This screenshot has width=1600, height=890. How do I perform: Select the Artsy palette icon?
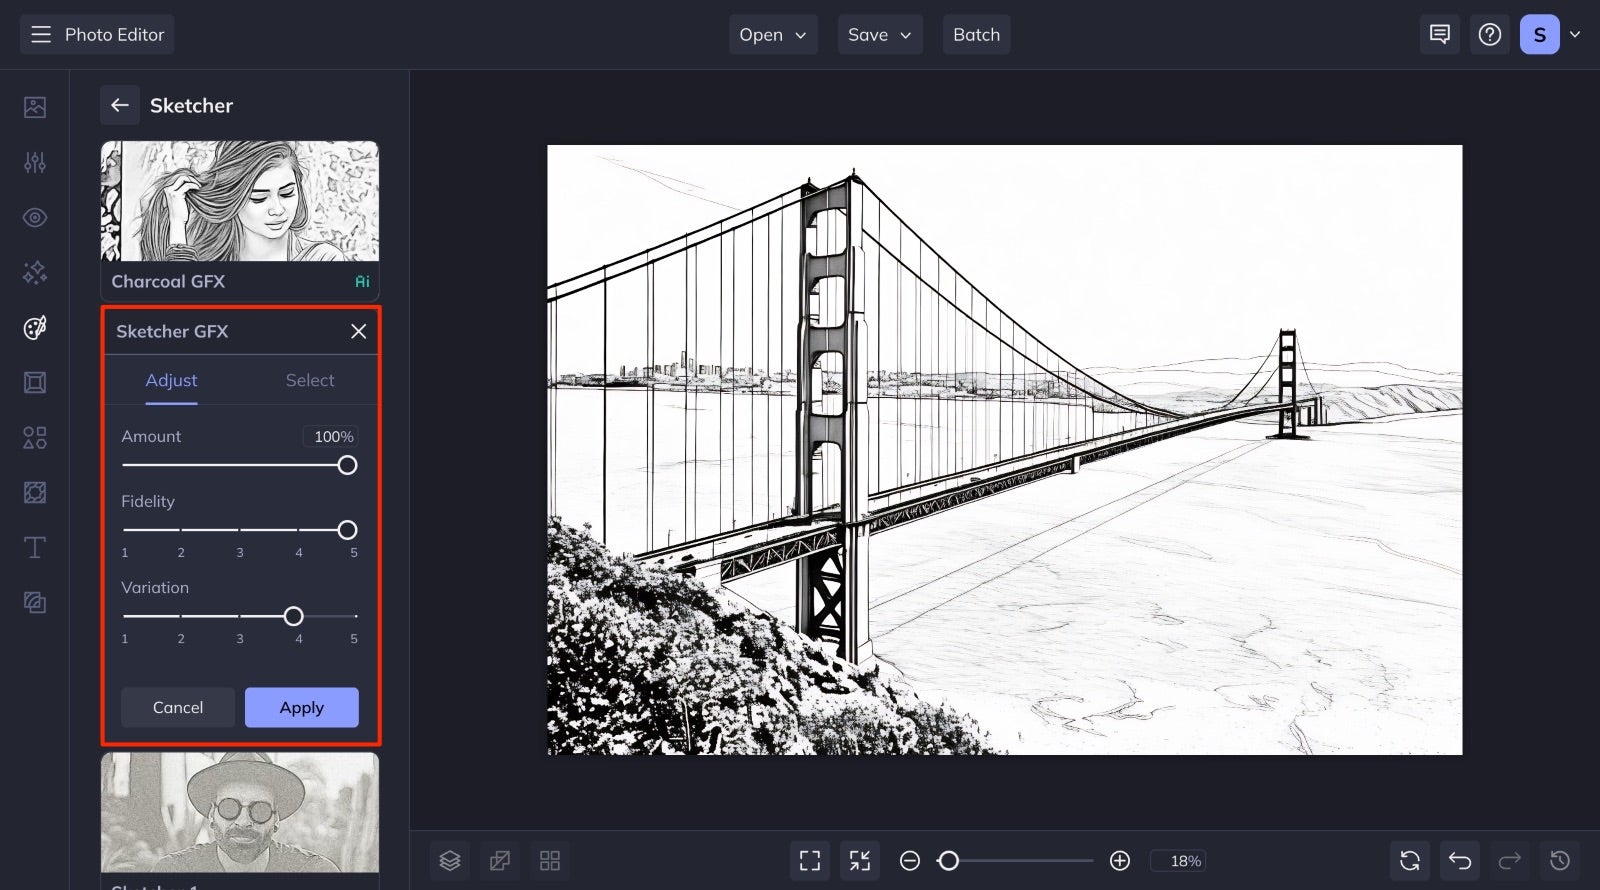pos(35,327)
